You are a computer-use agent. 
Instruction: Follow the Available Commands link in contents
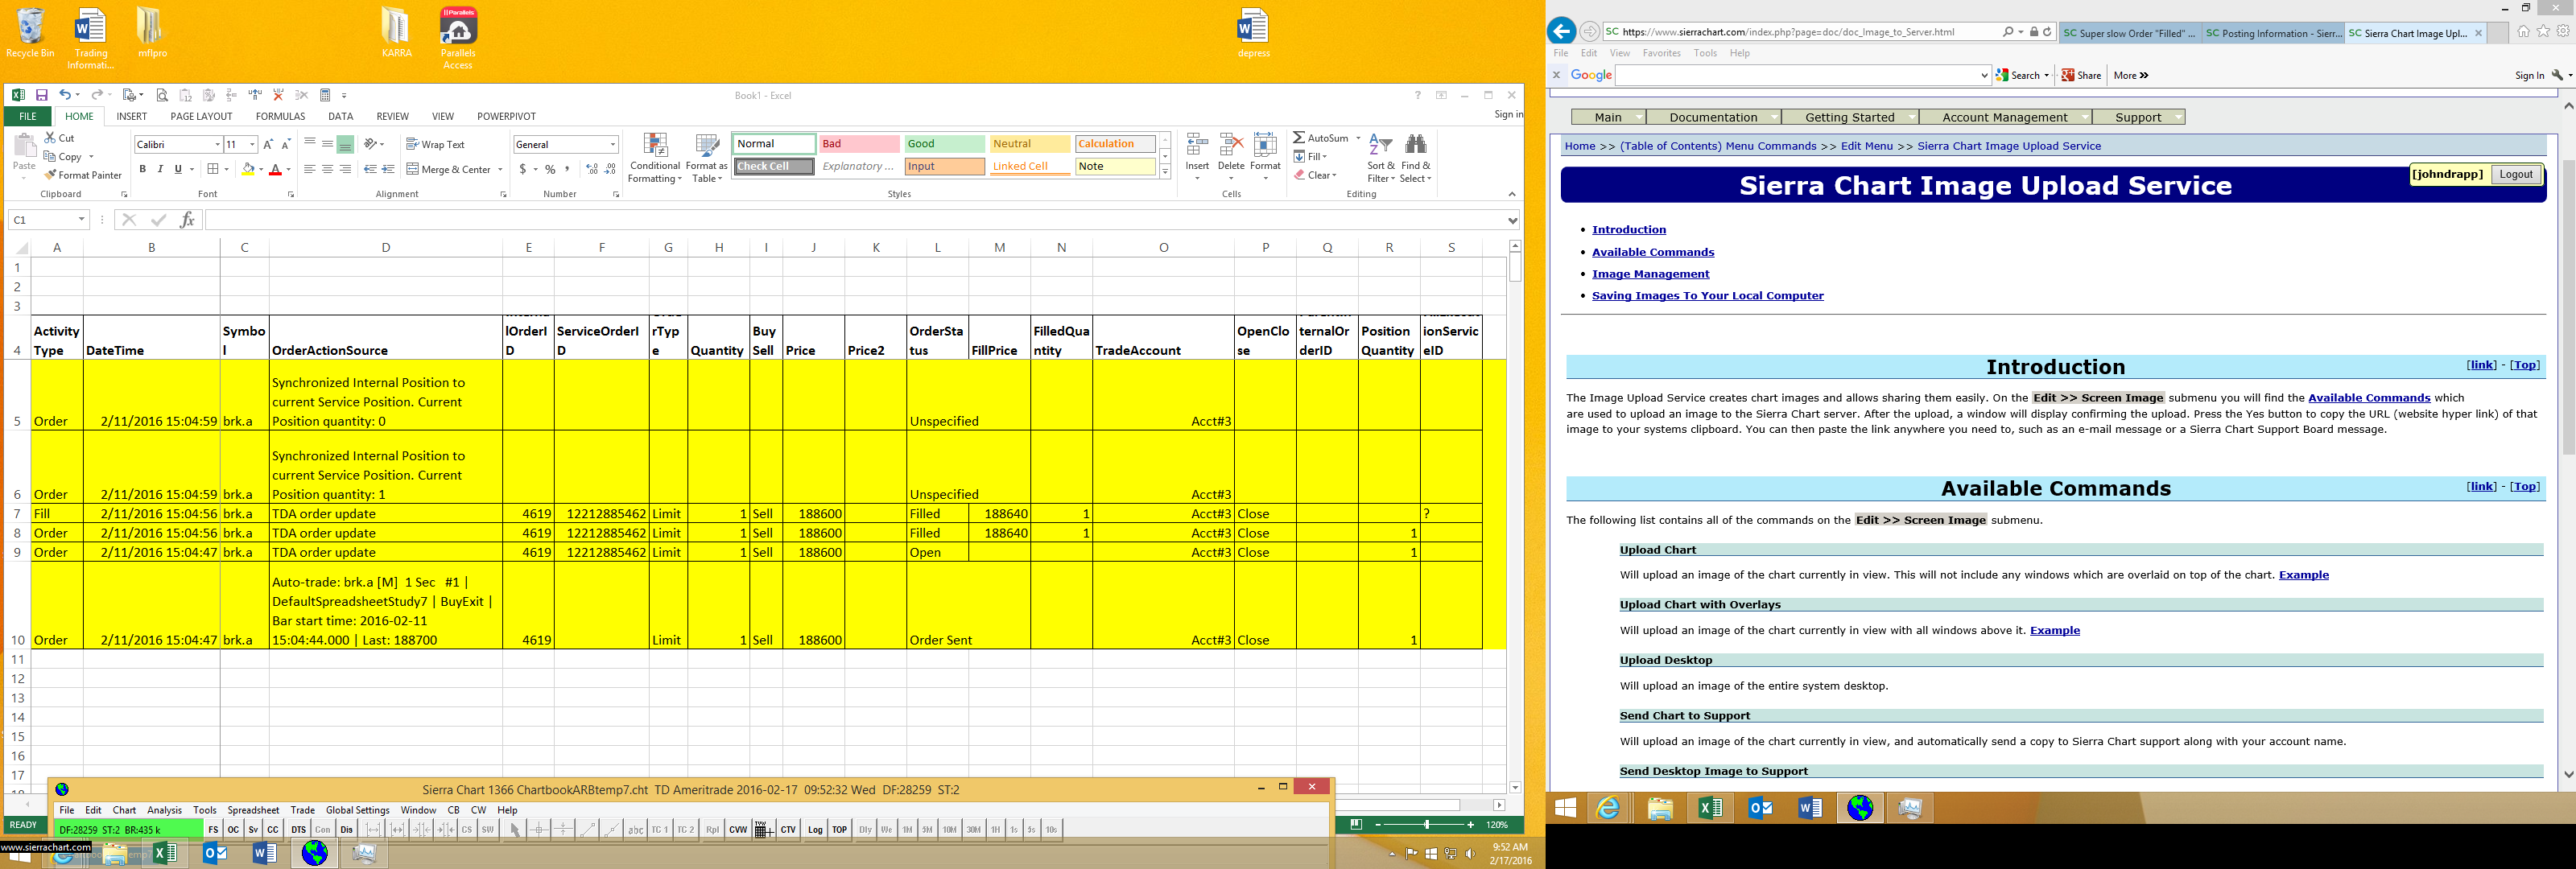pos(1652,252)
